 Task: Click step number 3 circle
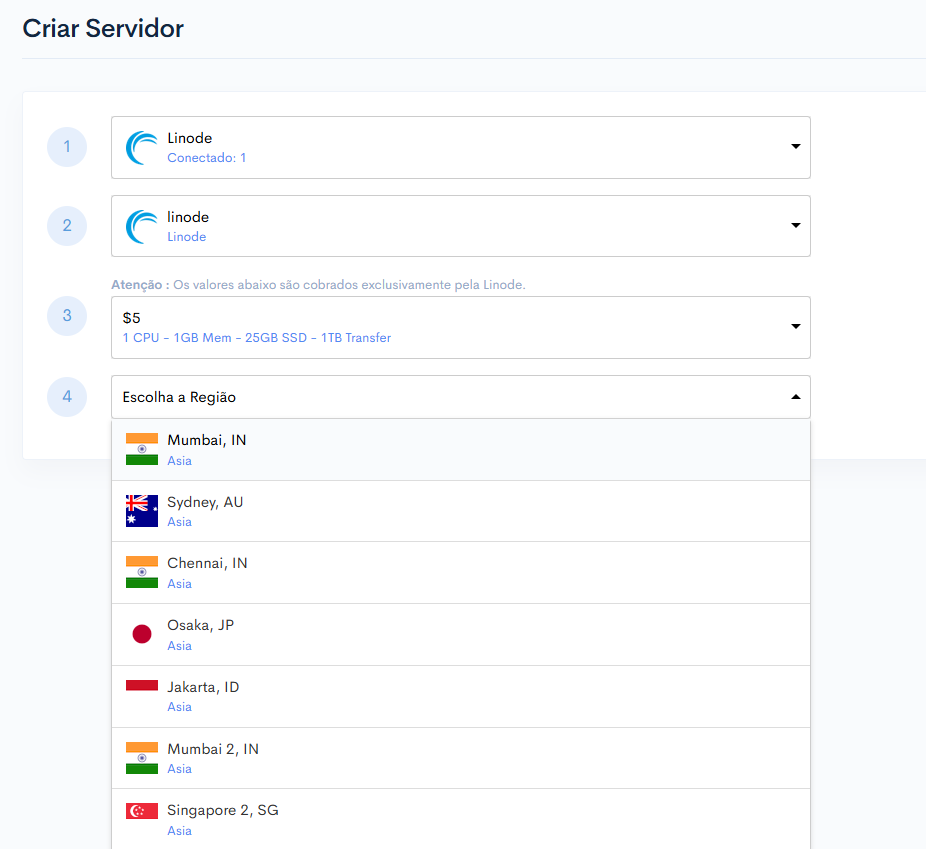coord(67,316)
